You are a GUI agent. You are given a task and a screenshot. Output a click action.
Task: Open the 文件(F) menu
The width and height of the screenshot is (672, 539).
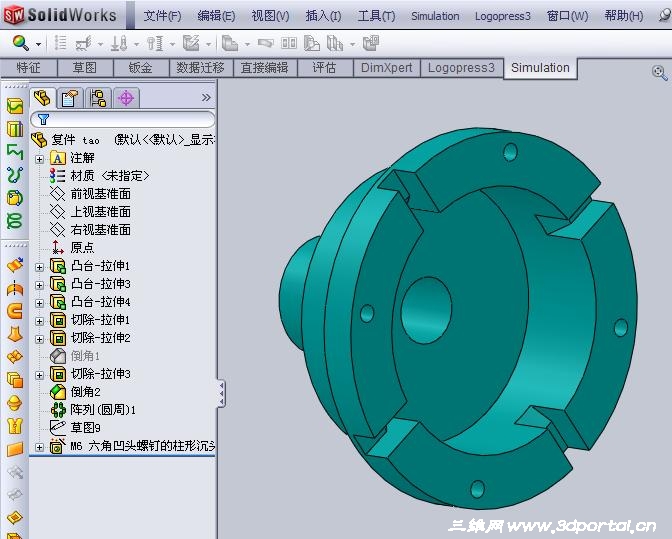162,16
